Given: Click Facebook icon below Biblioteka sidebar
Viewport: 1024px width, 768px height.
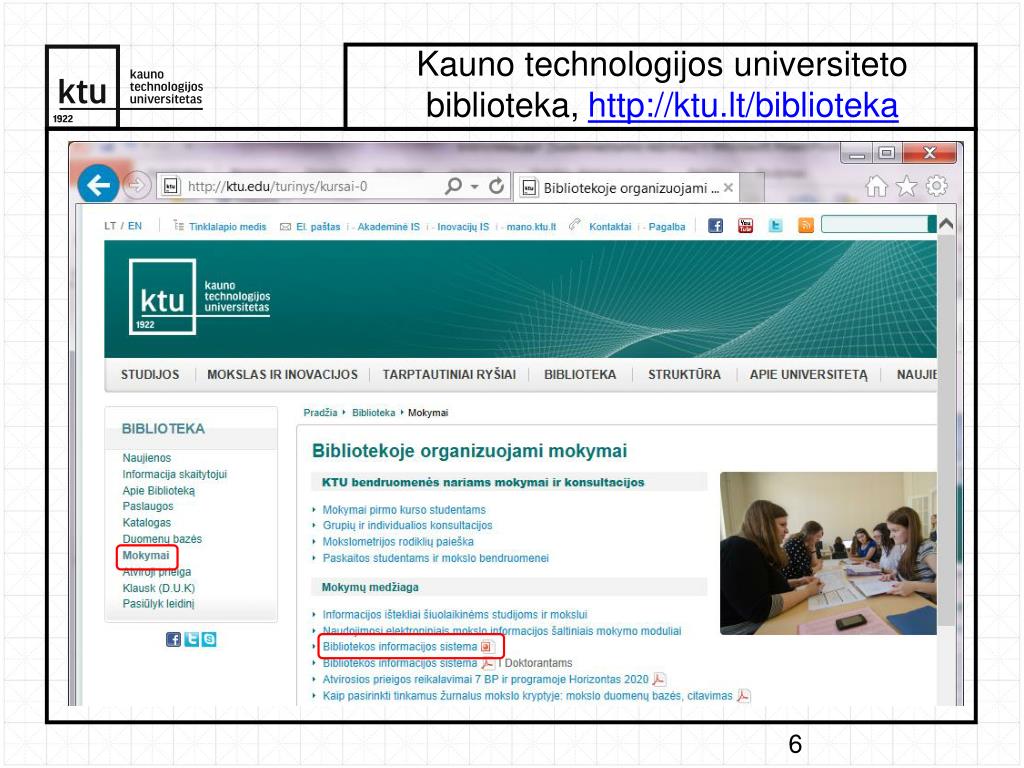Looking at the screenshot, I should click(173, 639).
